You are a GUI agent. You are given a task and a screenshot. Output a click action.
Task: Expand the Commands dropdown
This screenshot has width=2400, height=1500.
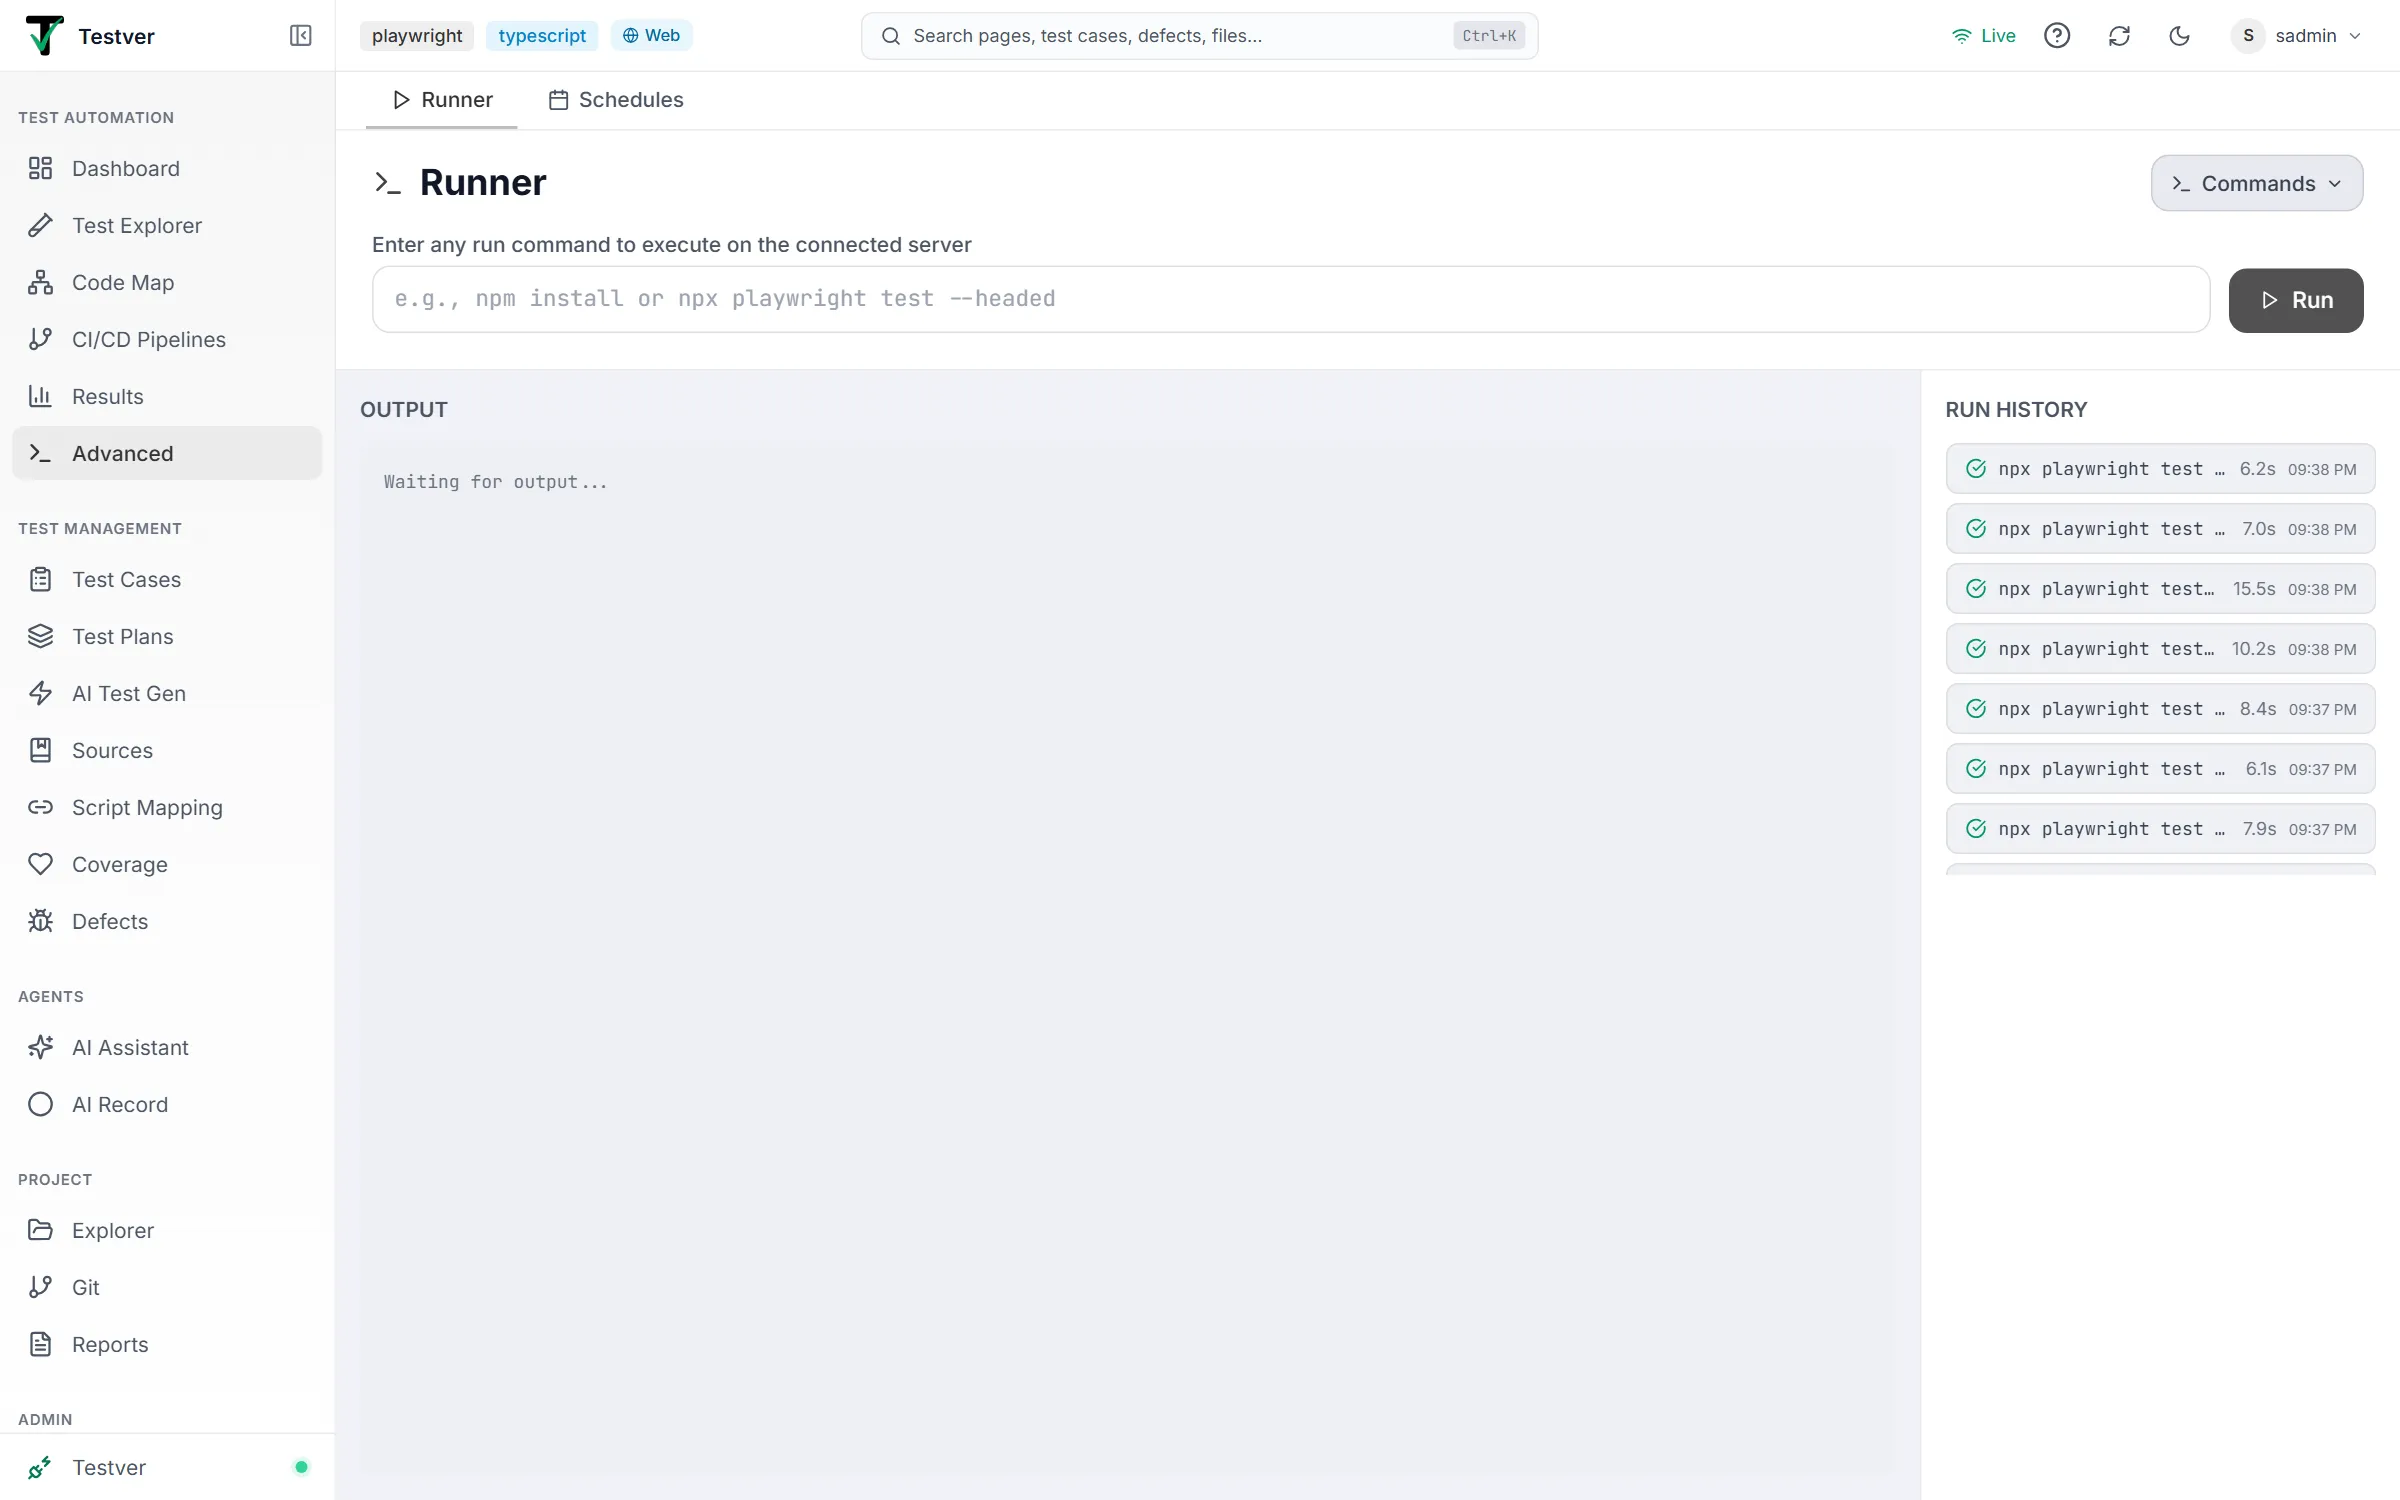coord(2257,183)
